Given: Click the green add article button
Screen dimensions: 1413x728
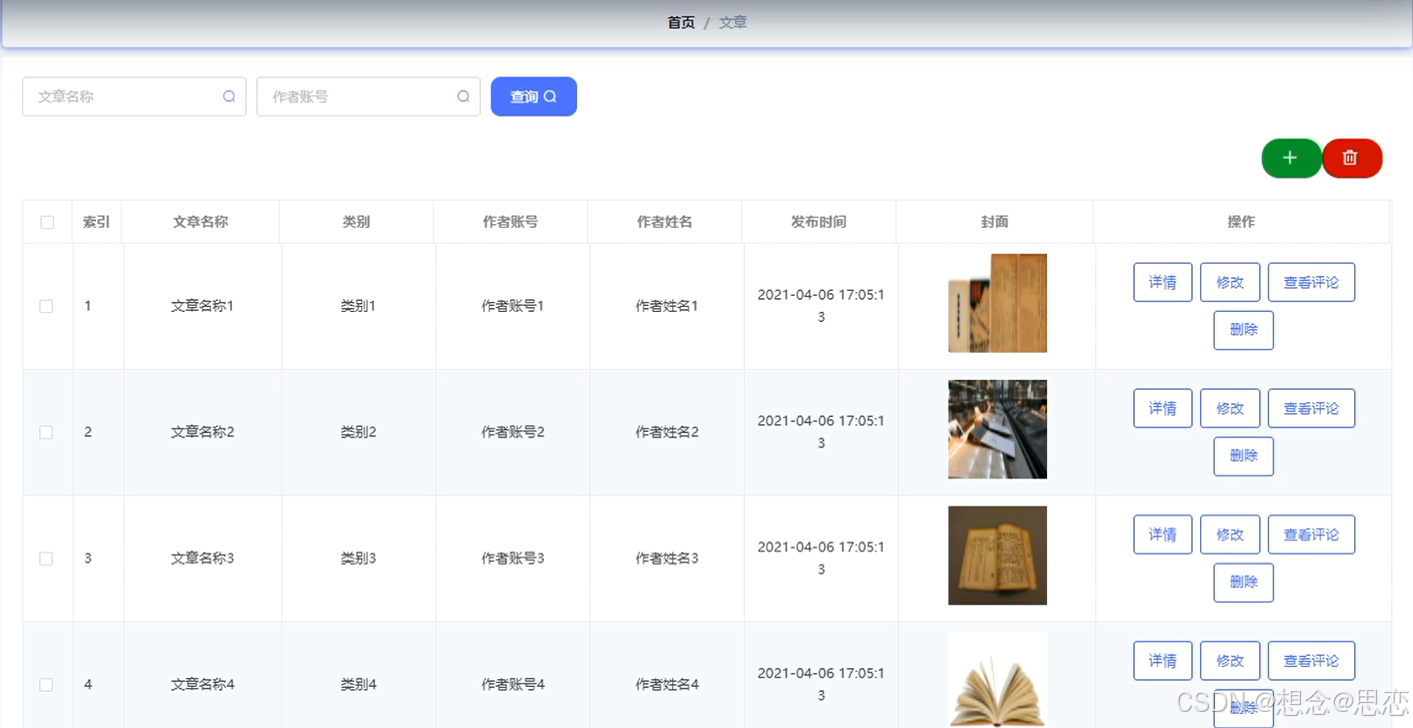Looking at the screenshot, I should [1291, 158].
